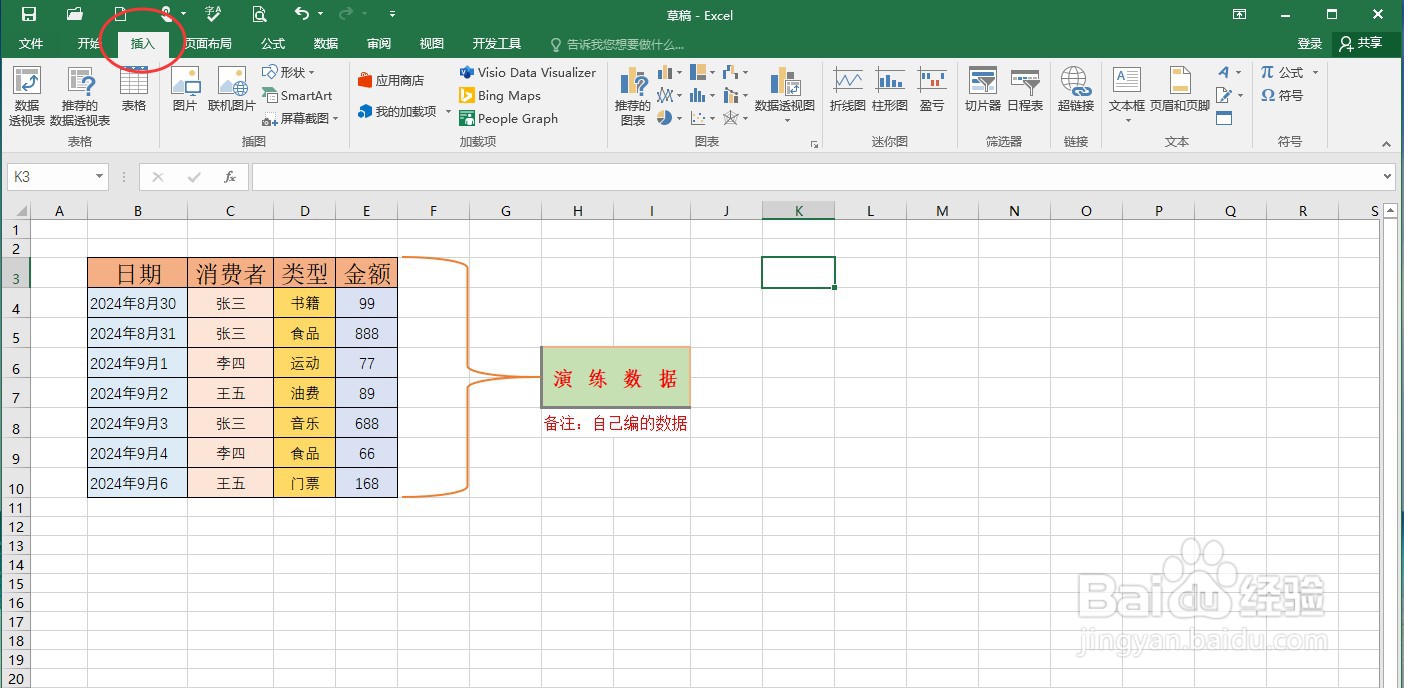This screenshot has width=1404, height=688.
Task: Click Sign in (登录)
Action: coord(1310,44)
